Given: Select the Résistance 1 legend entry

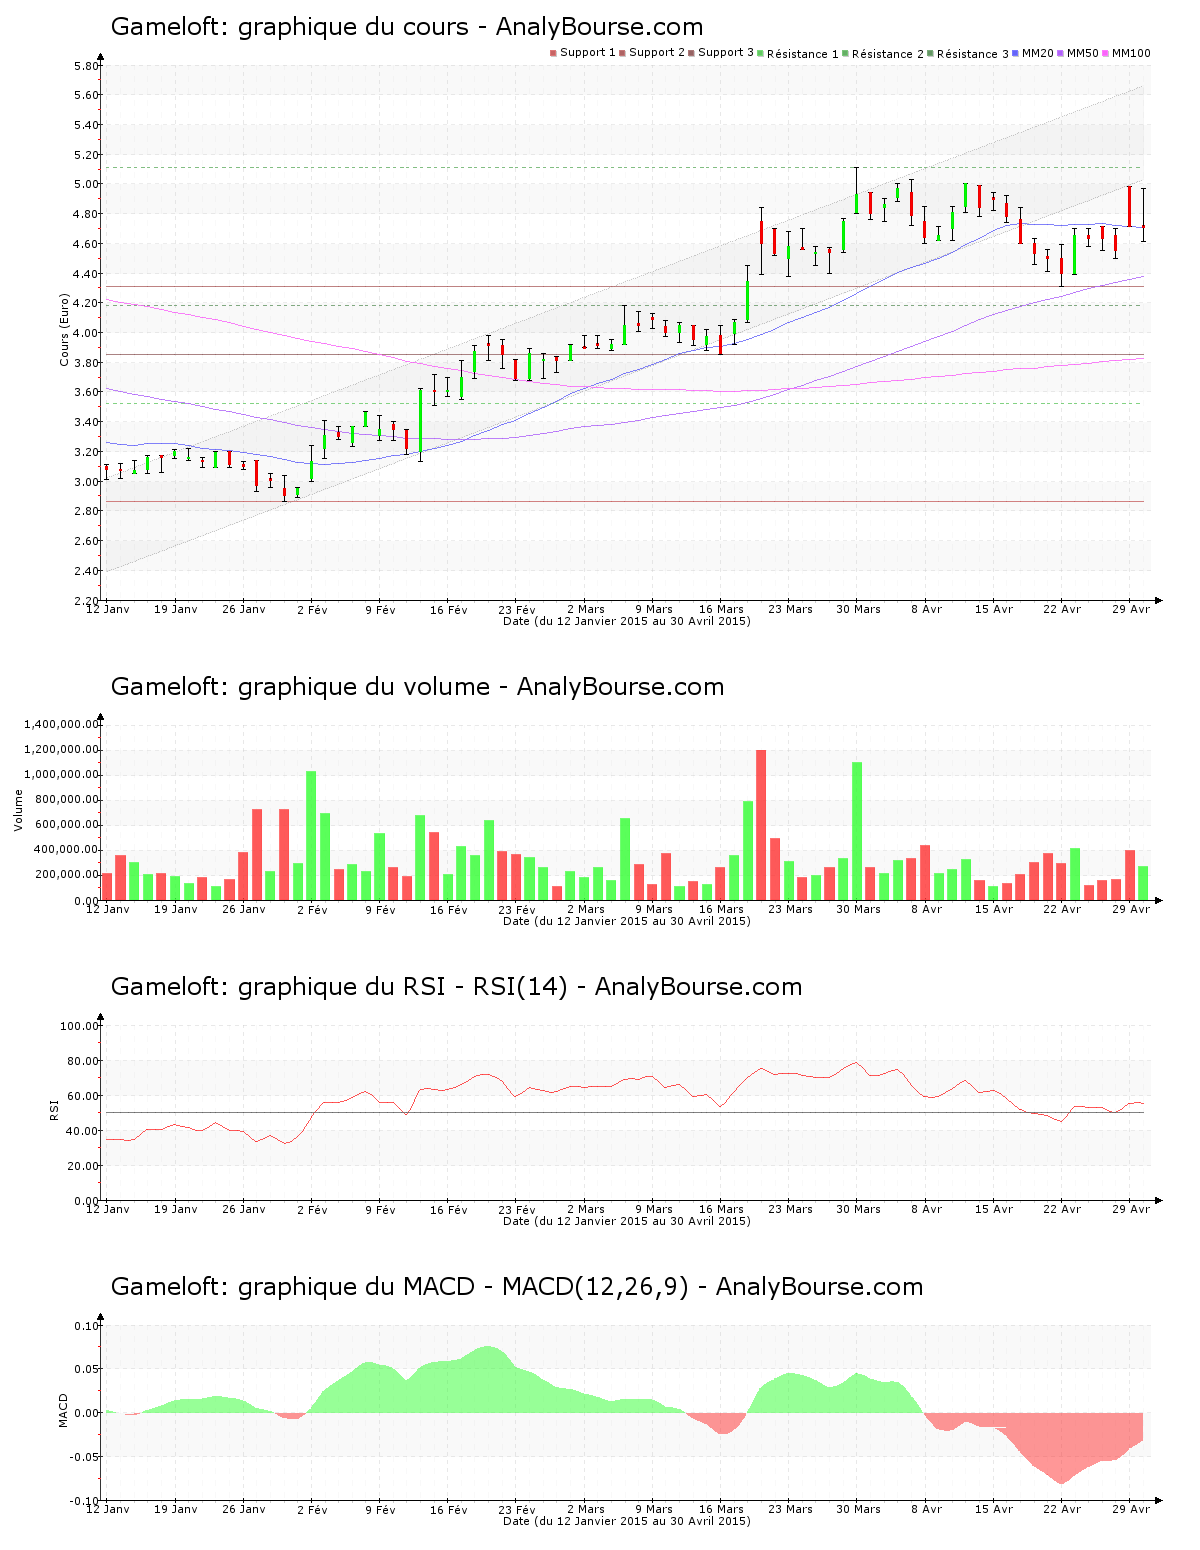Looking at the screenshot, I should 798,54.
